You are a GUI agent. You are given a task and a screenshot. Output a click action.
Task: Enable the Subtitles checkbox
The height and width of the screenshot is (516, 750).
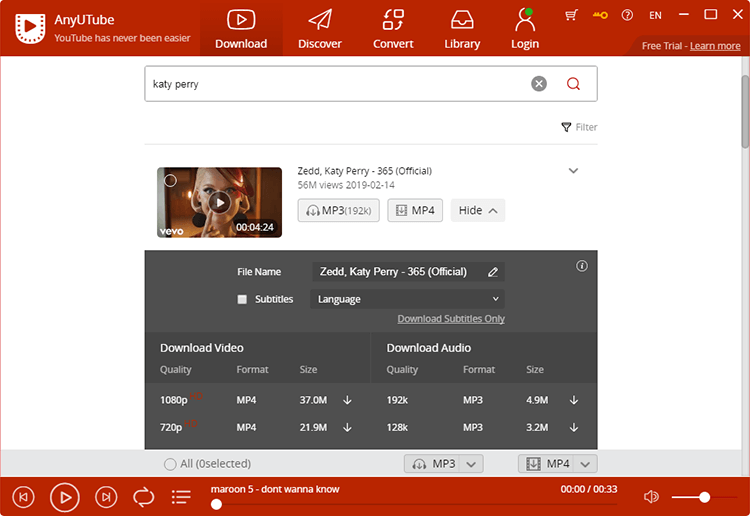click(x=242, y=299)
